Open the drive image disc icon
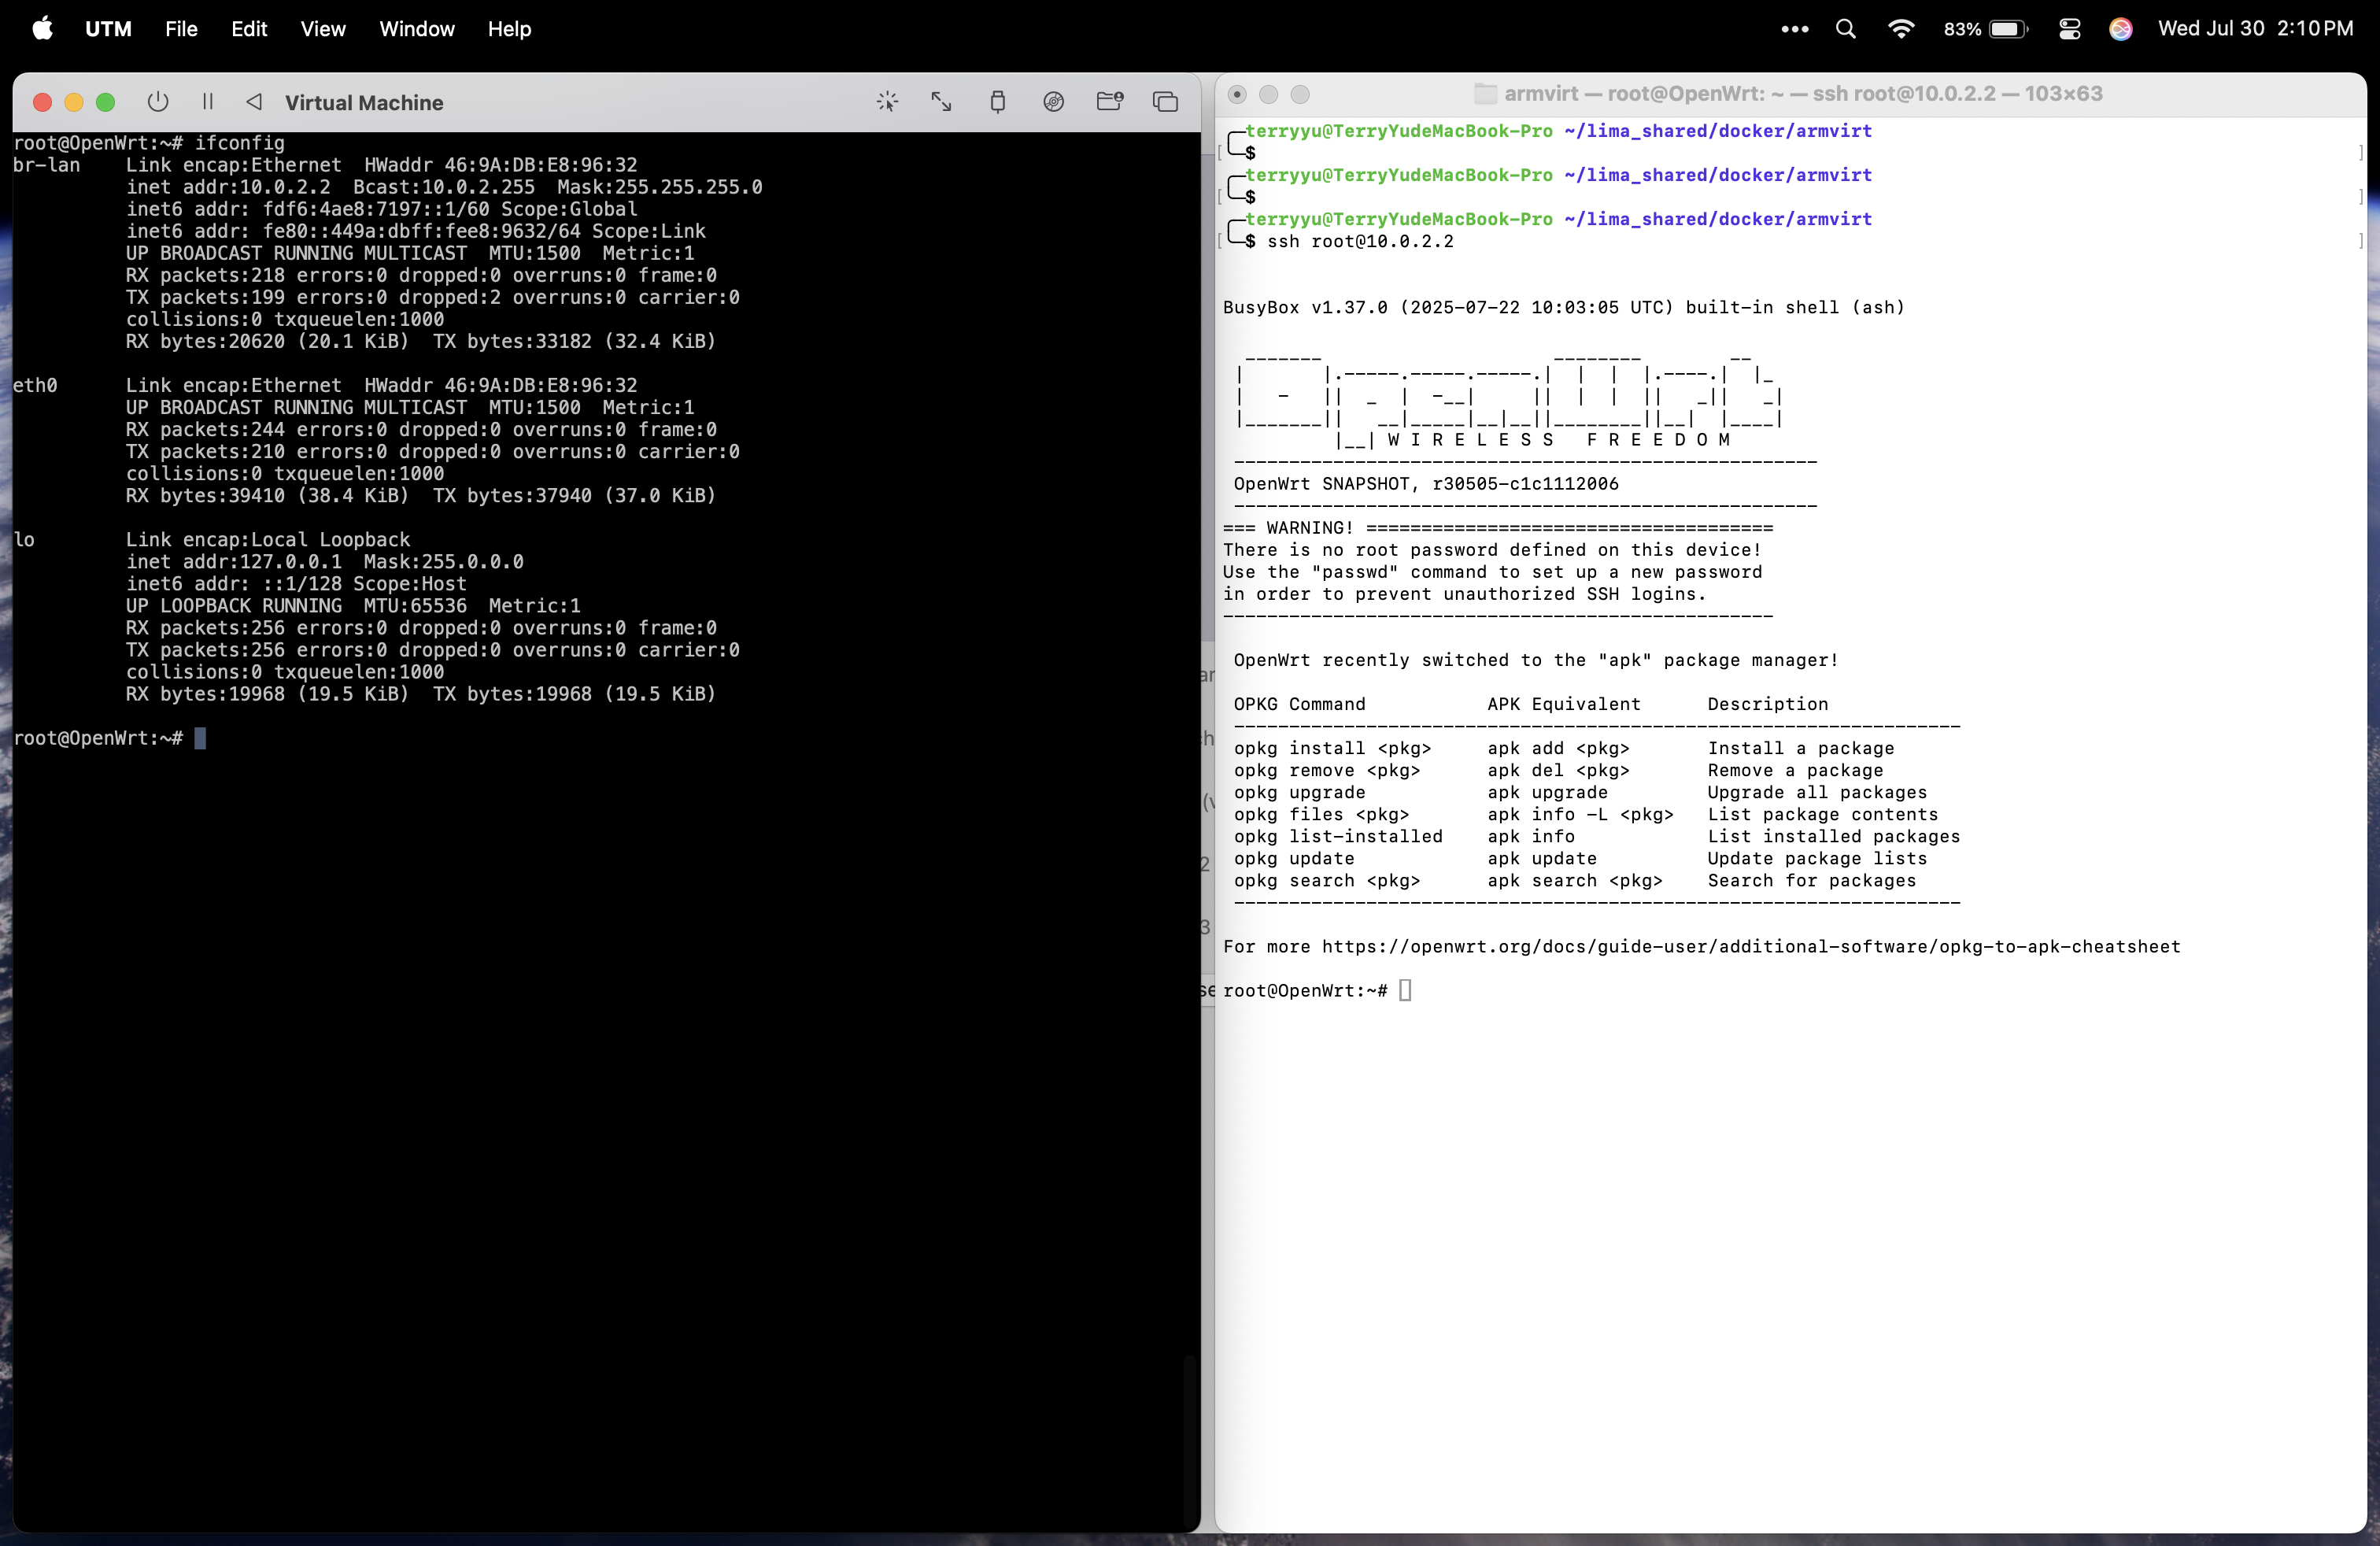The image size is (2380, 1546). pos(1053,102)
